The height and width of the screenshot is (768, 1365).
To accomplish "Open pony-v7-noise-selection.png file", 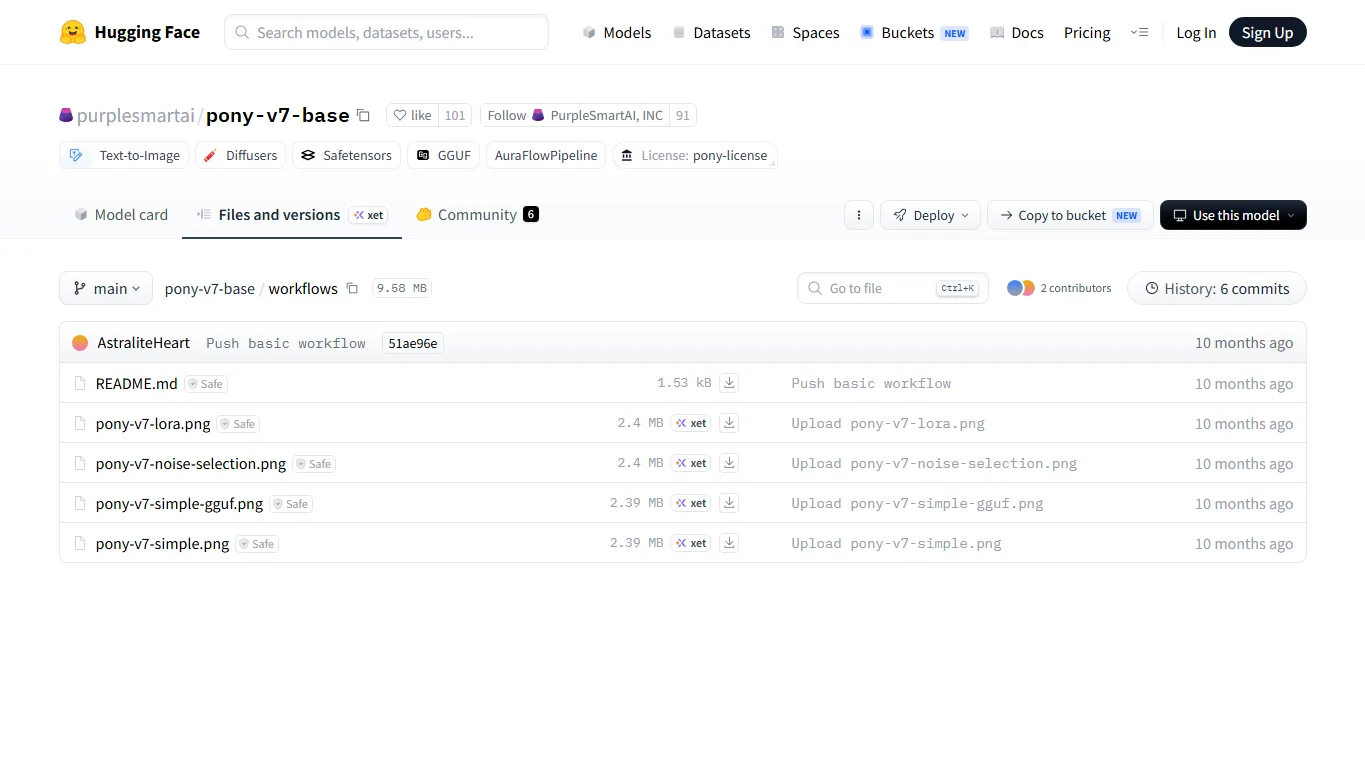I will [191, 463].
